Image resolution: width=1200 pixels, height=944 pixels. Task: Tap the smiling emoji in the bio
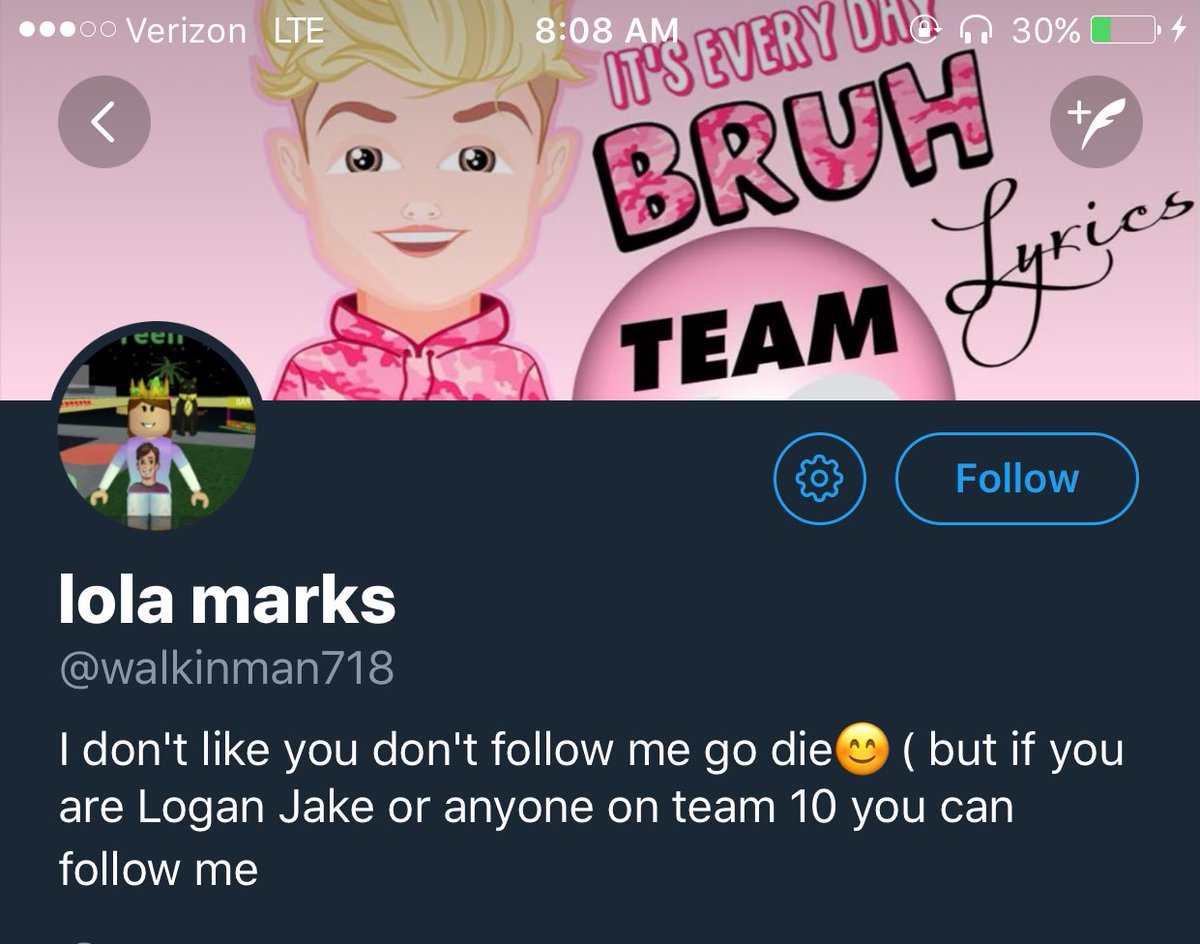862,750
